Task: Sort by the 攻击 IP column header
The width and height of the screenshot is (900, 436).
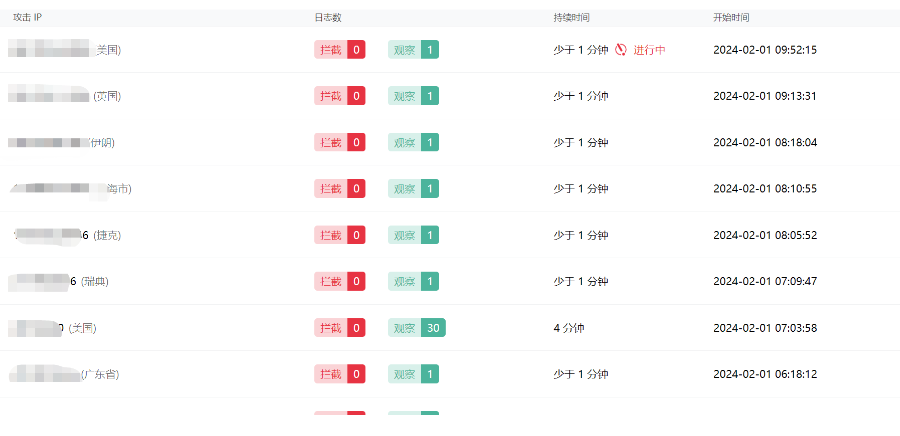Action: coord(27,18)
